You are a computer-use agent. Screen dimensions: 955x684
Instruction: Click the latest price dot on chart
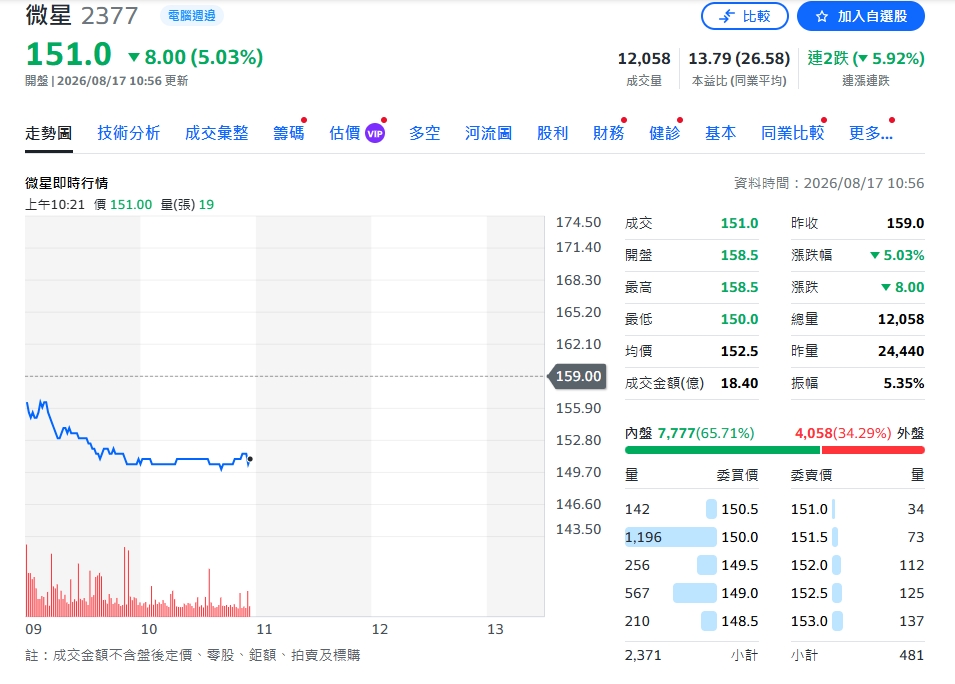click(250, 459)
